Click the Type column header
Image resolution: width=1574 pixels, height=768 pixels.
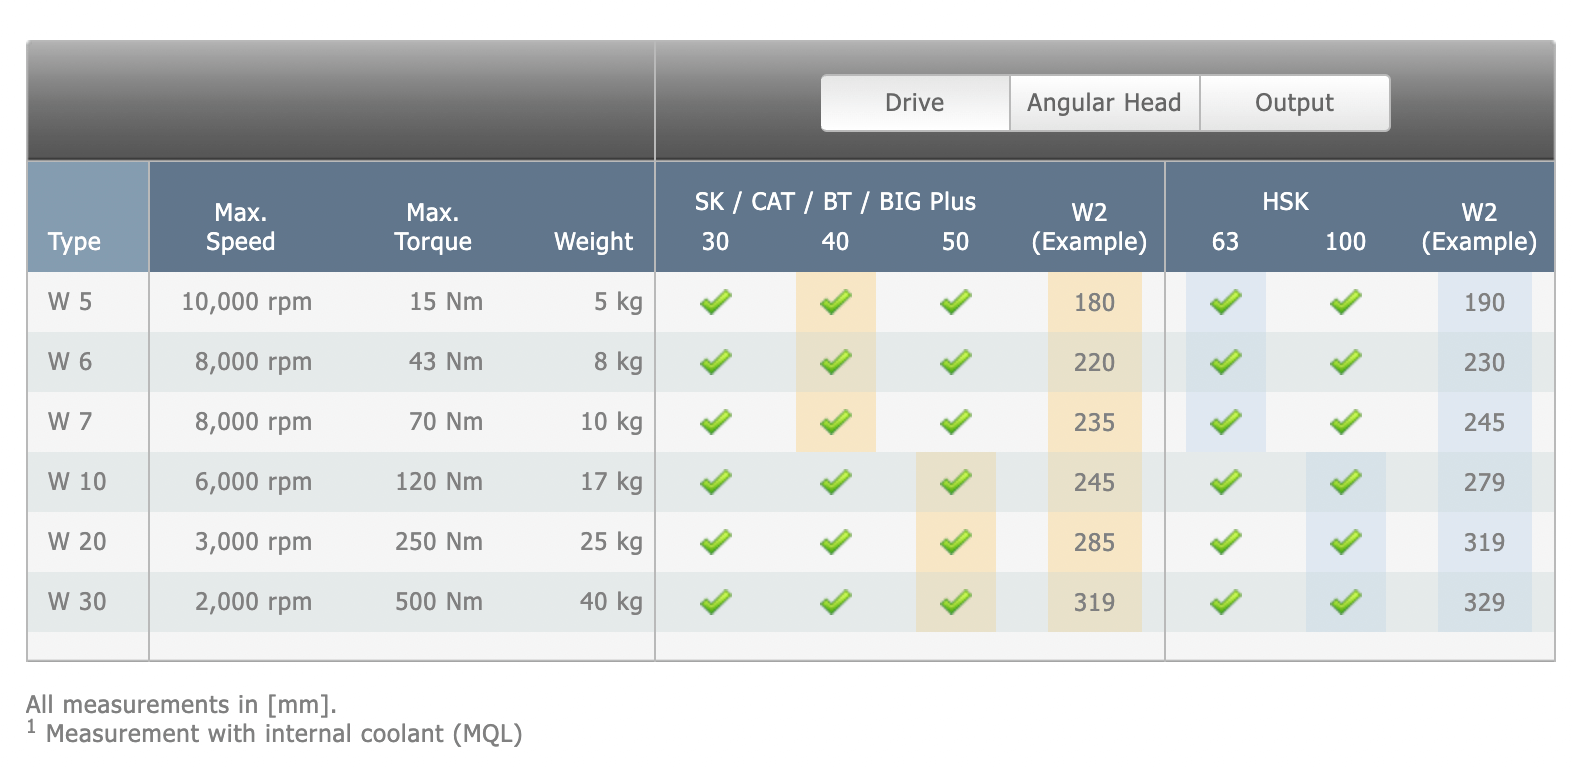(75, 242)
